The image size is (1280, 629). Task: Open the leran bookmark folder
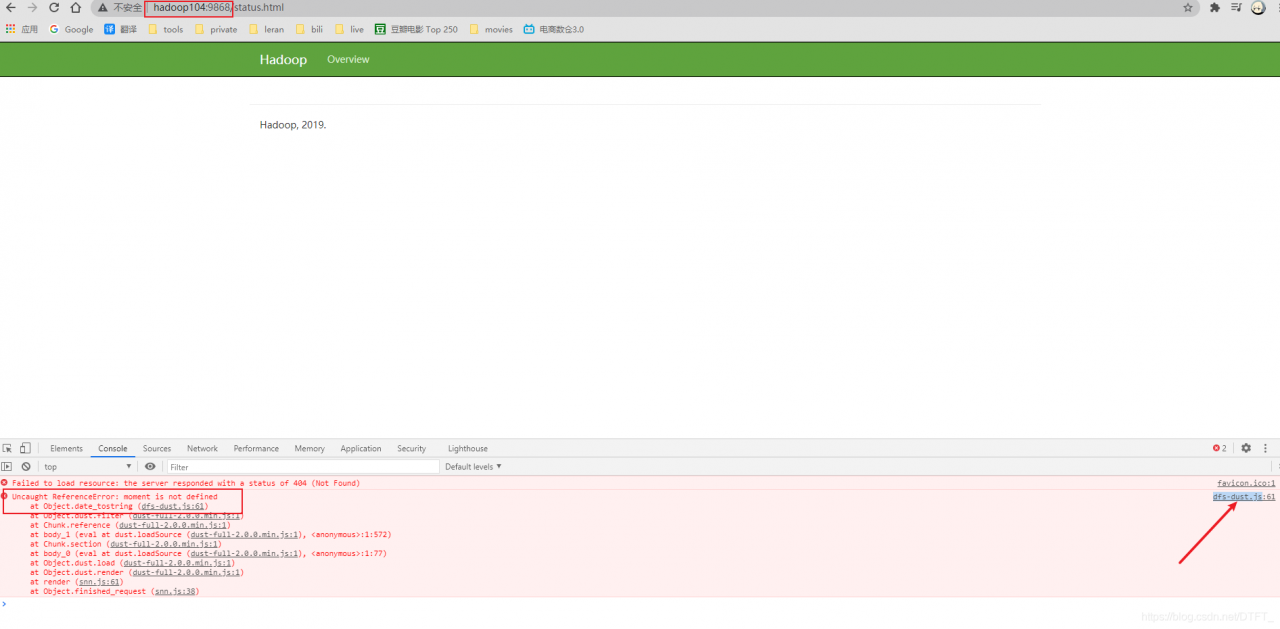[266, 29]
